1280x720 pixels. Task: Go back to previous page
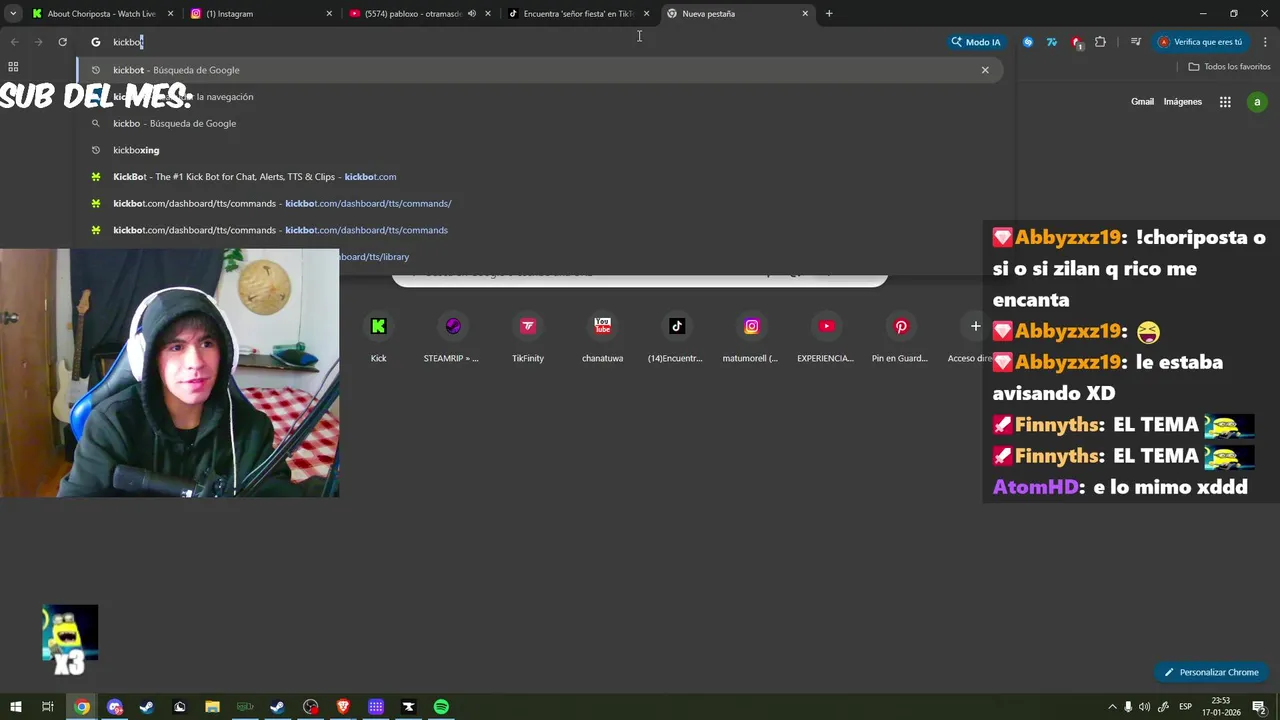click(14, 42)
